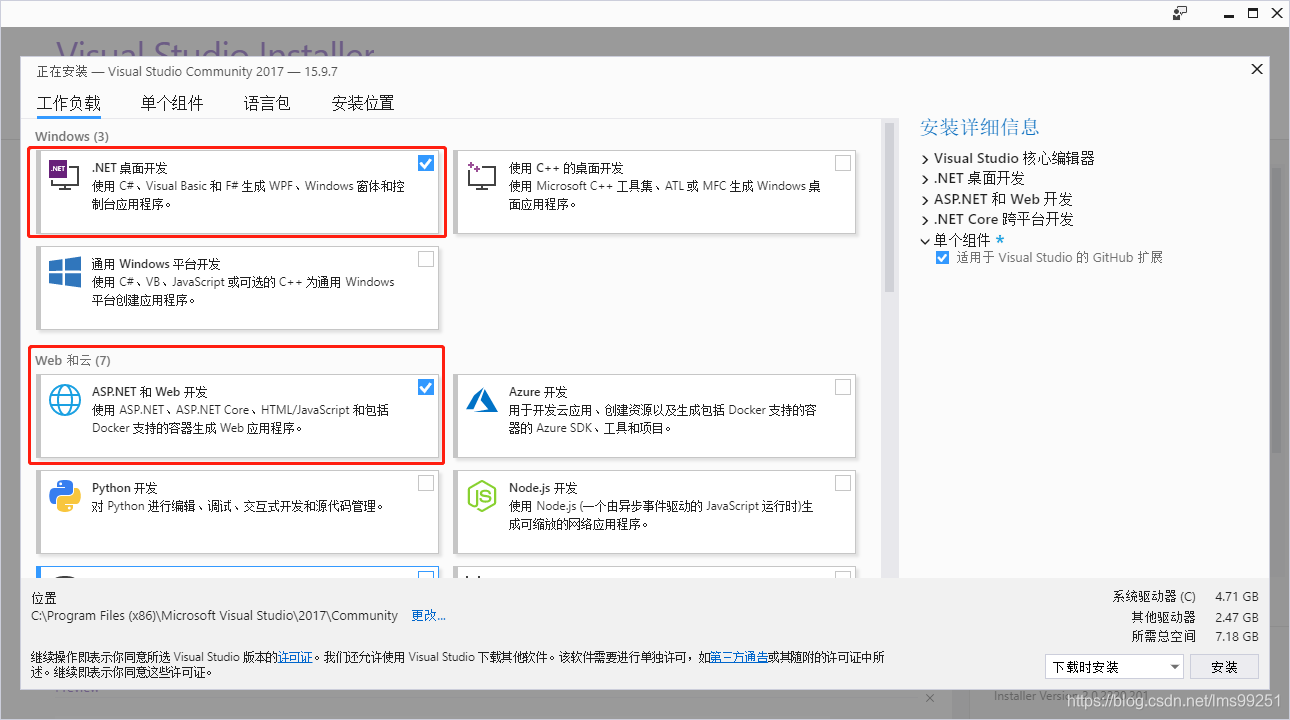The image size is (1290, 720).
Task: Expand .NET 桌面开发 in install details
Action: pos(926,179)
